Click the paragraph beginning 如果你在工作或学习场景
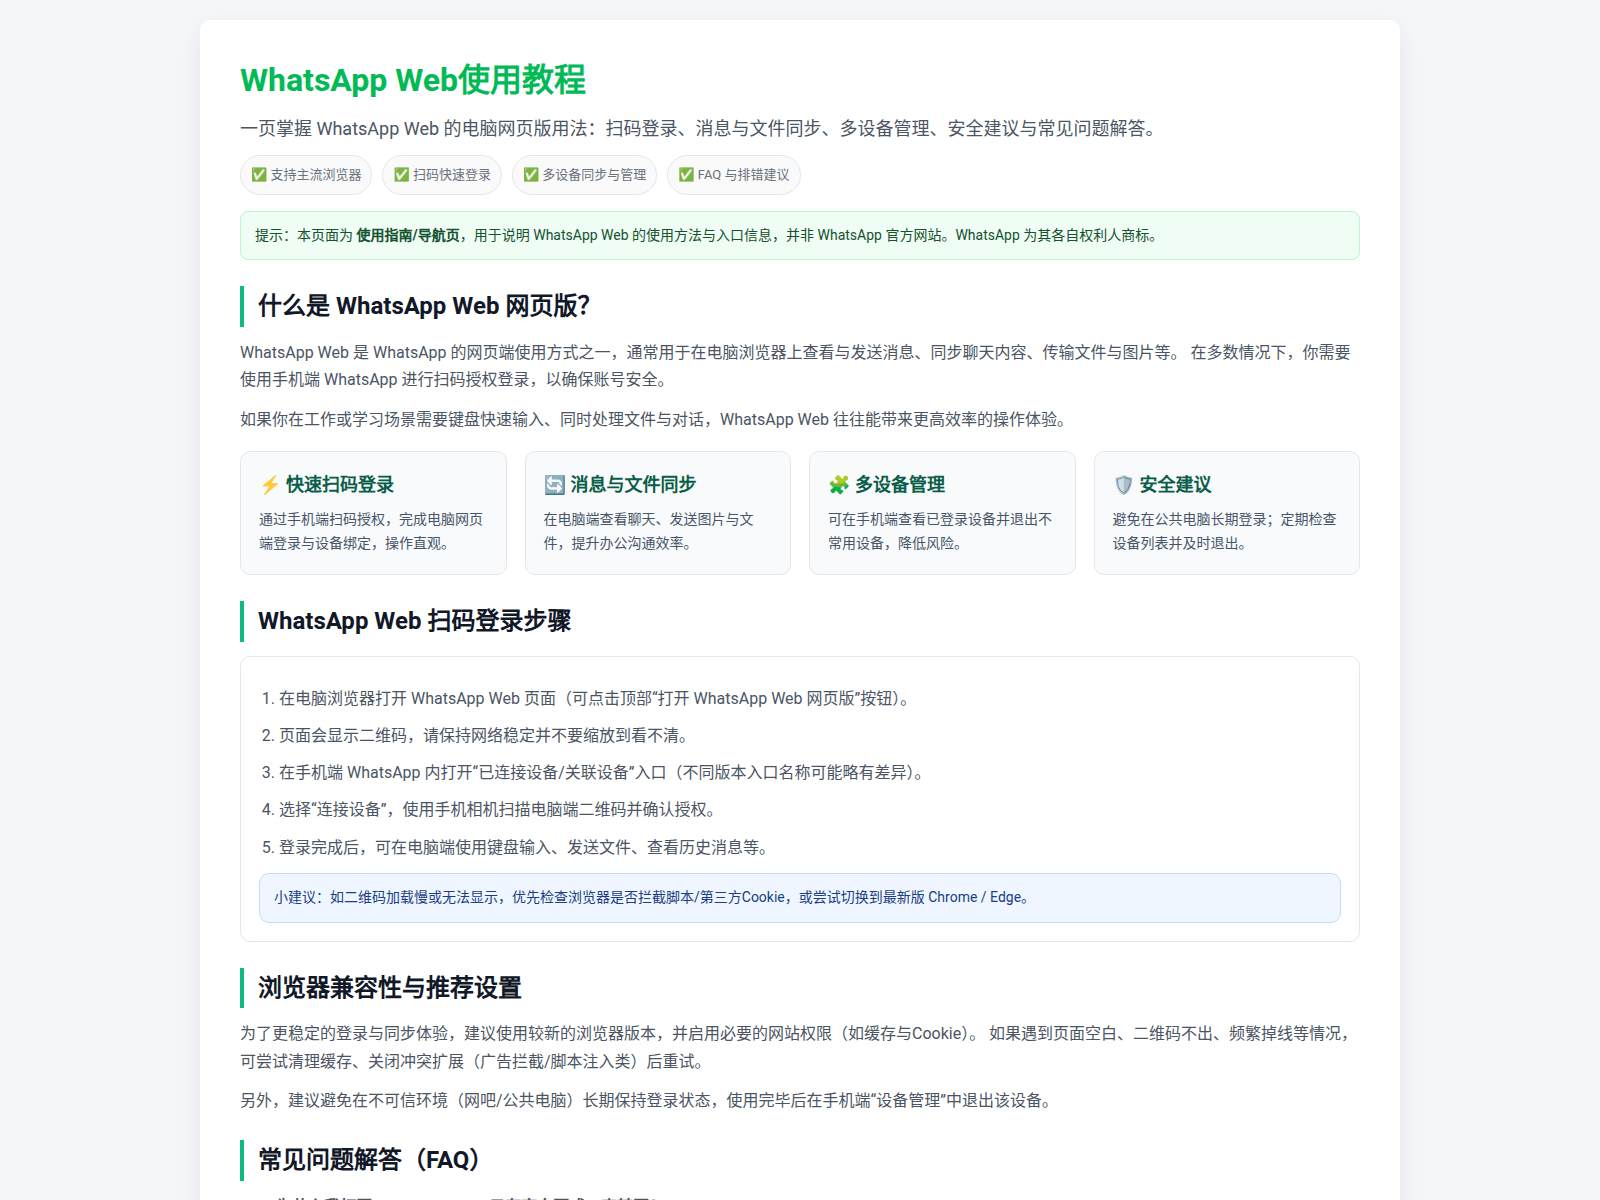Image resolution: width=1600 pixels, height=1200 pixels. point(656,420)
